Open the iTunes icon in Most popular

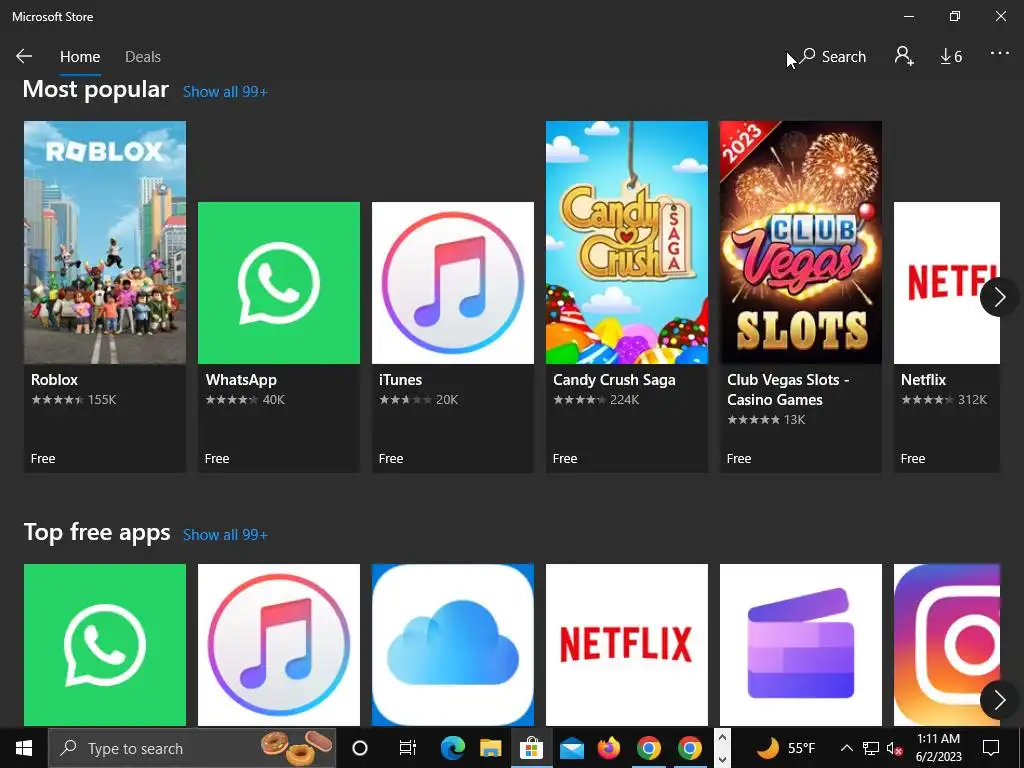coord(453,283)
